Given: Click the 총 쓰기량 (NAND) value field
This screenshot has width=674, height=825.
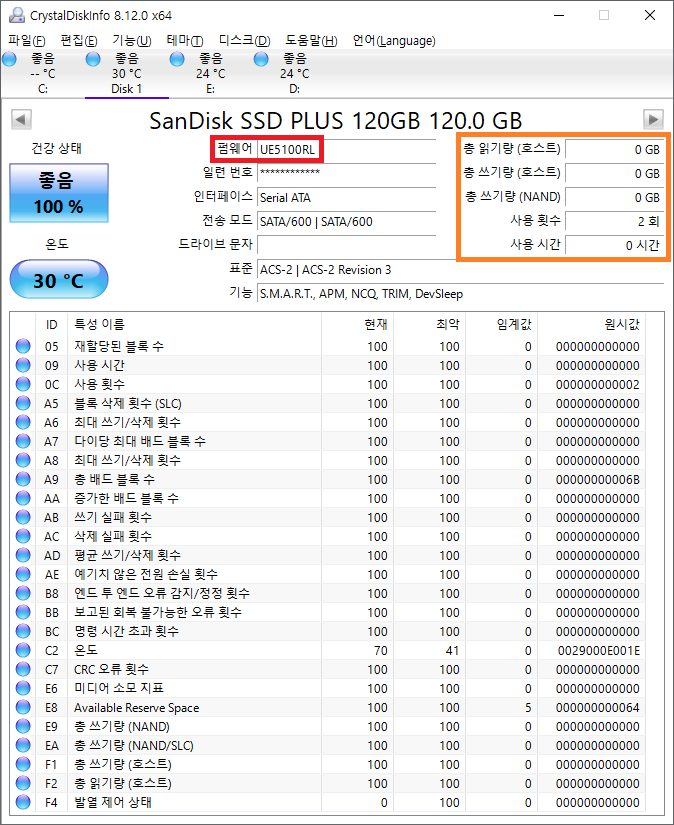Looking at the screenshot, I should point(615,197).
